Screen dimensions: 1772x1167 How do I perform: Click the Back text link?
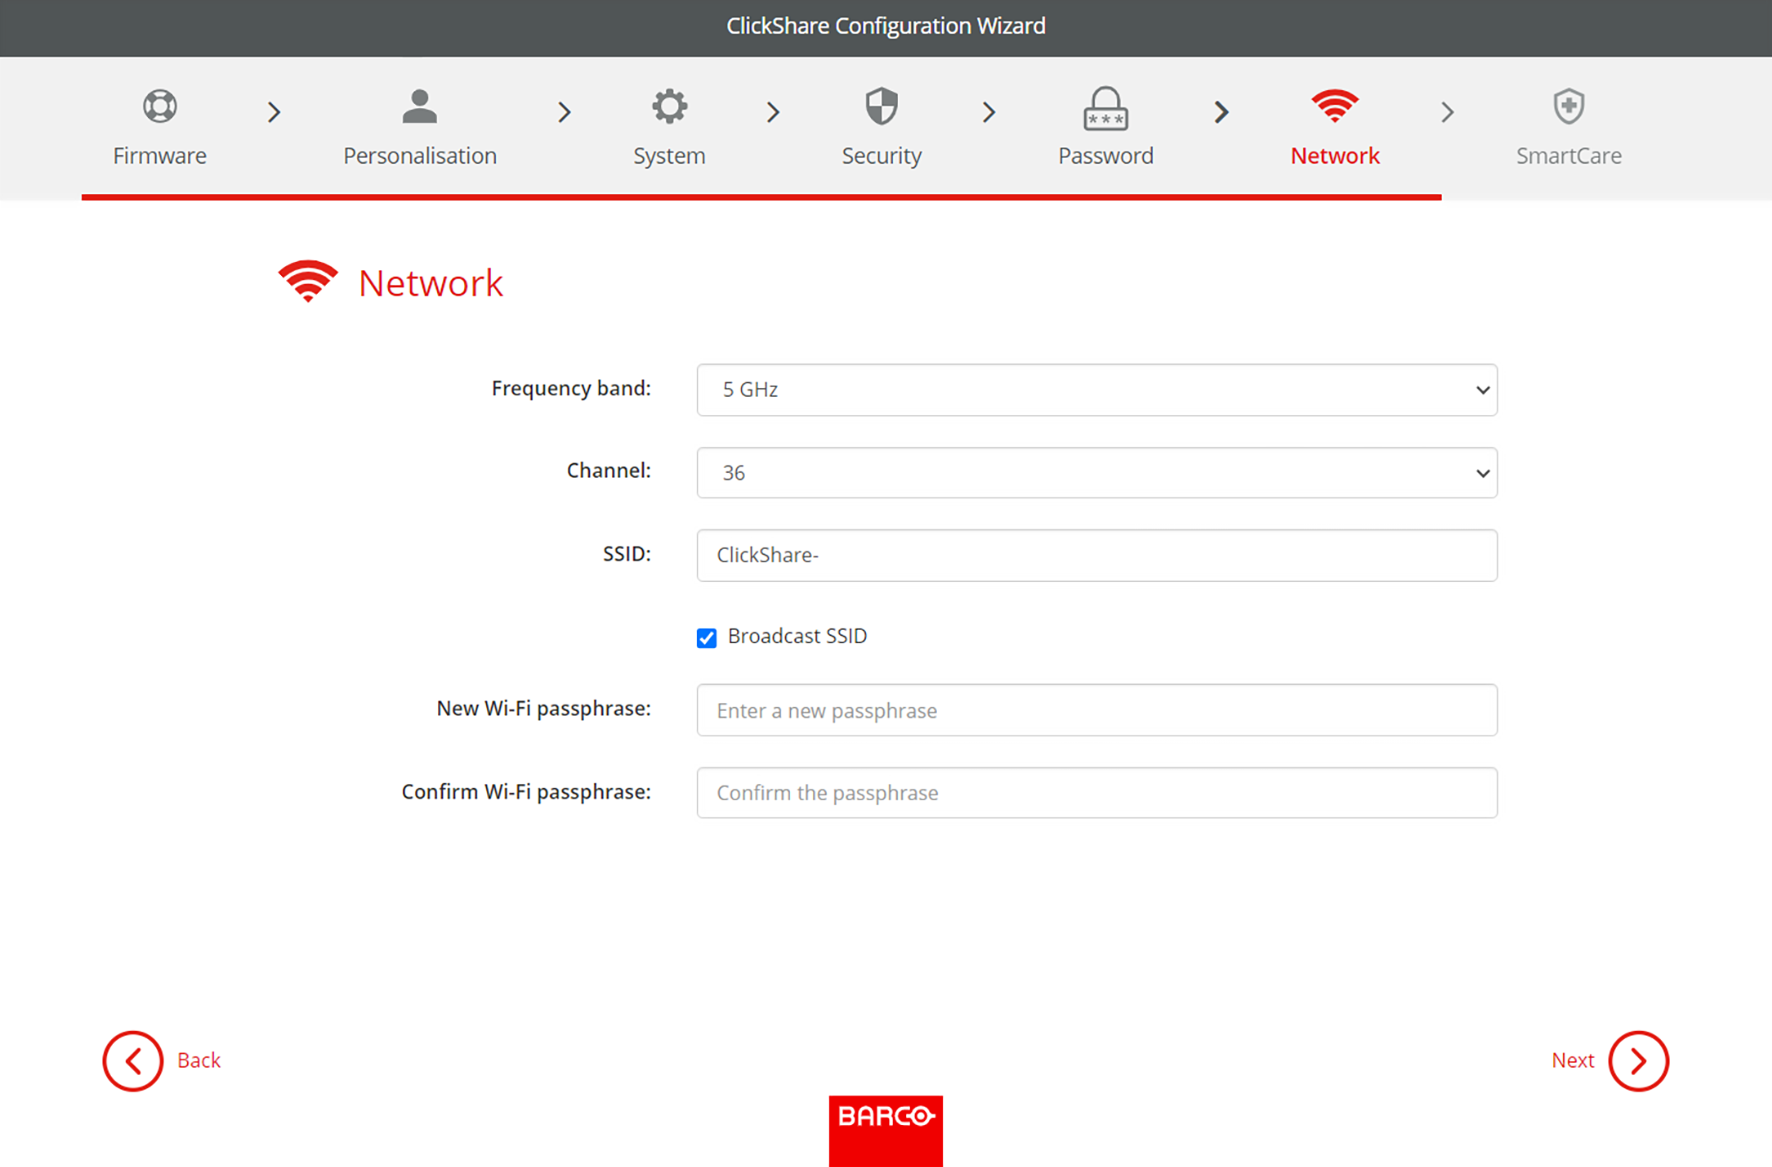(199, 1060)
